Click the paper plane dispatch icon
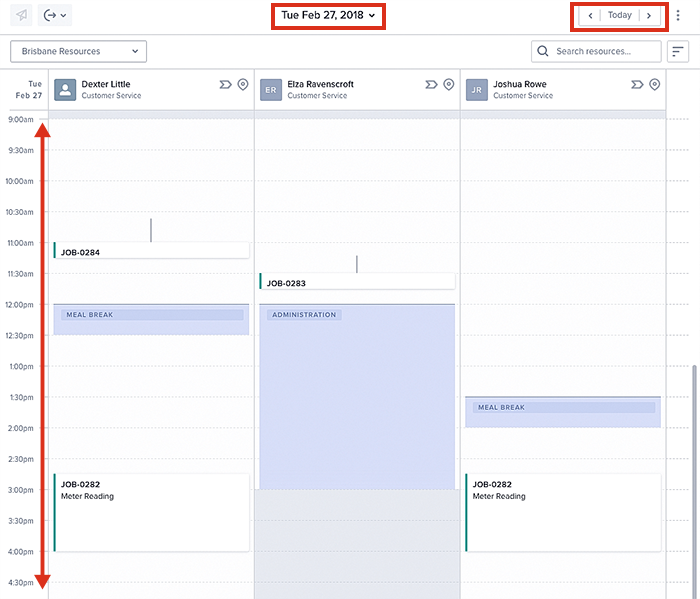700x599 pixels. 21,15
